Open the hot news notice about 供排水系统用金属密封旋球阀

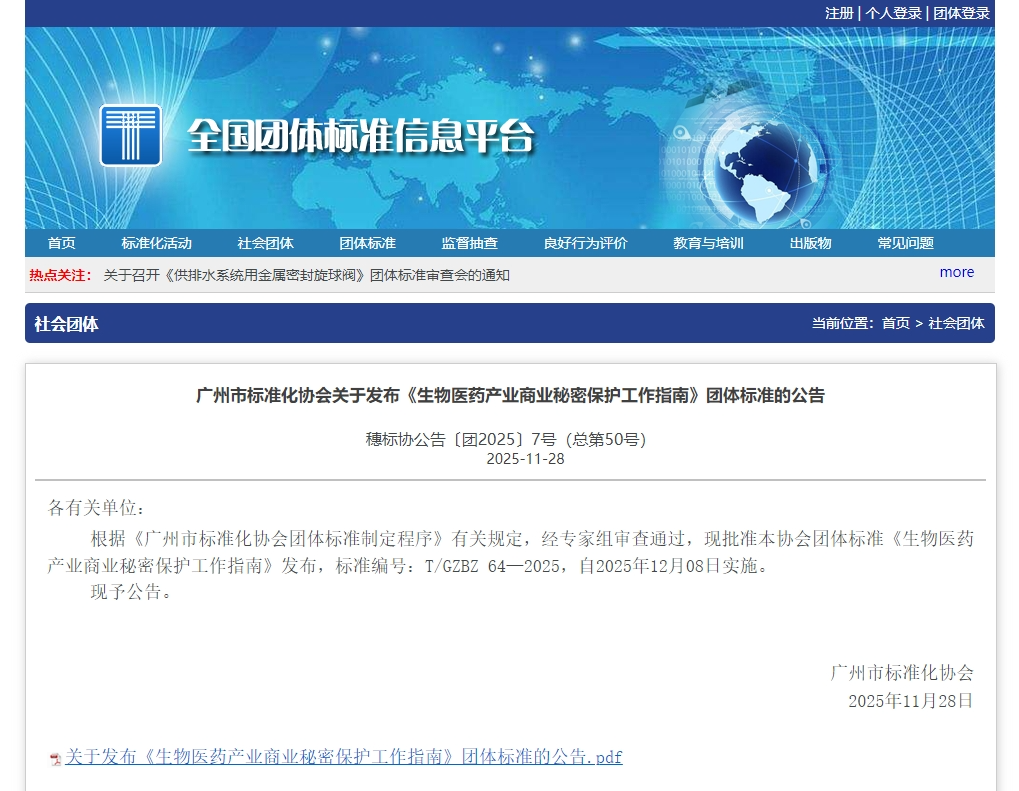coord(306,275)
